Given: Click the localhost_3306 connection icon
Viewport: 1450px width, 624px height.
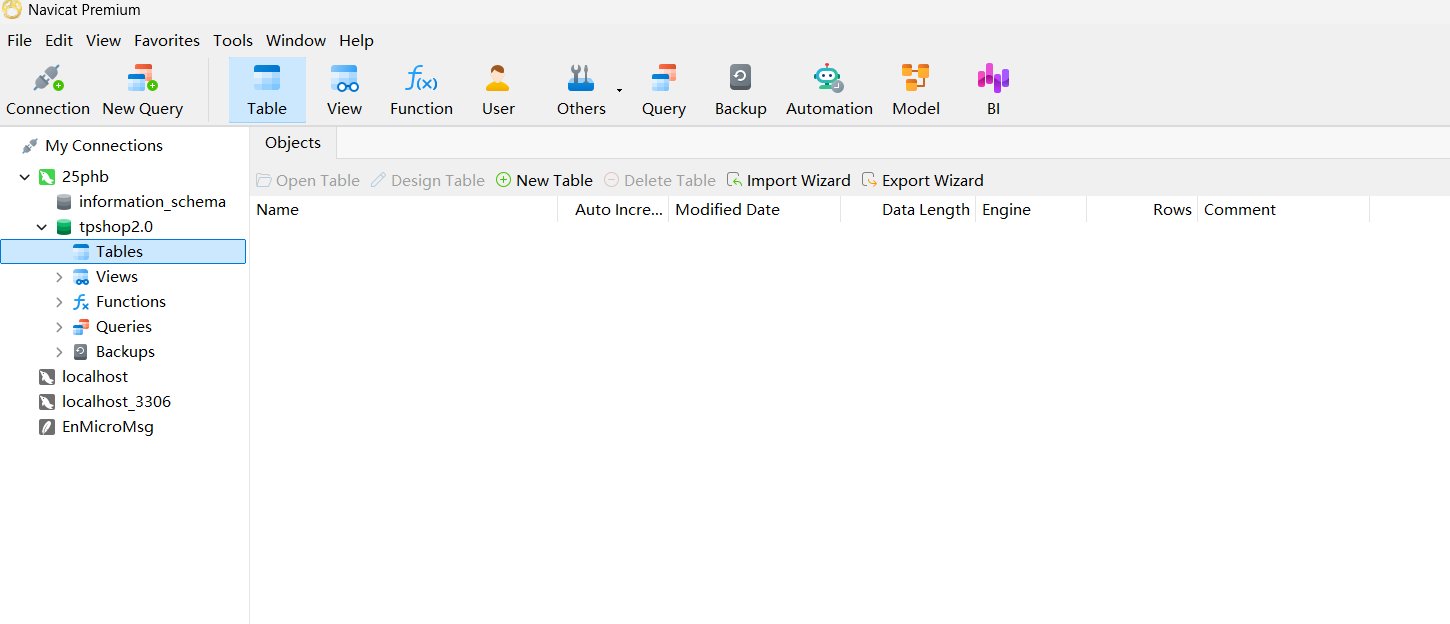Looking at the screenshot, I should point(47,402).
